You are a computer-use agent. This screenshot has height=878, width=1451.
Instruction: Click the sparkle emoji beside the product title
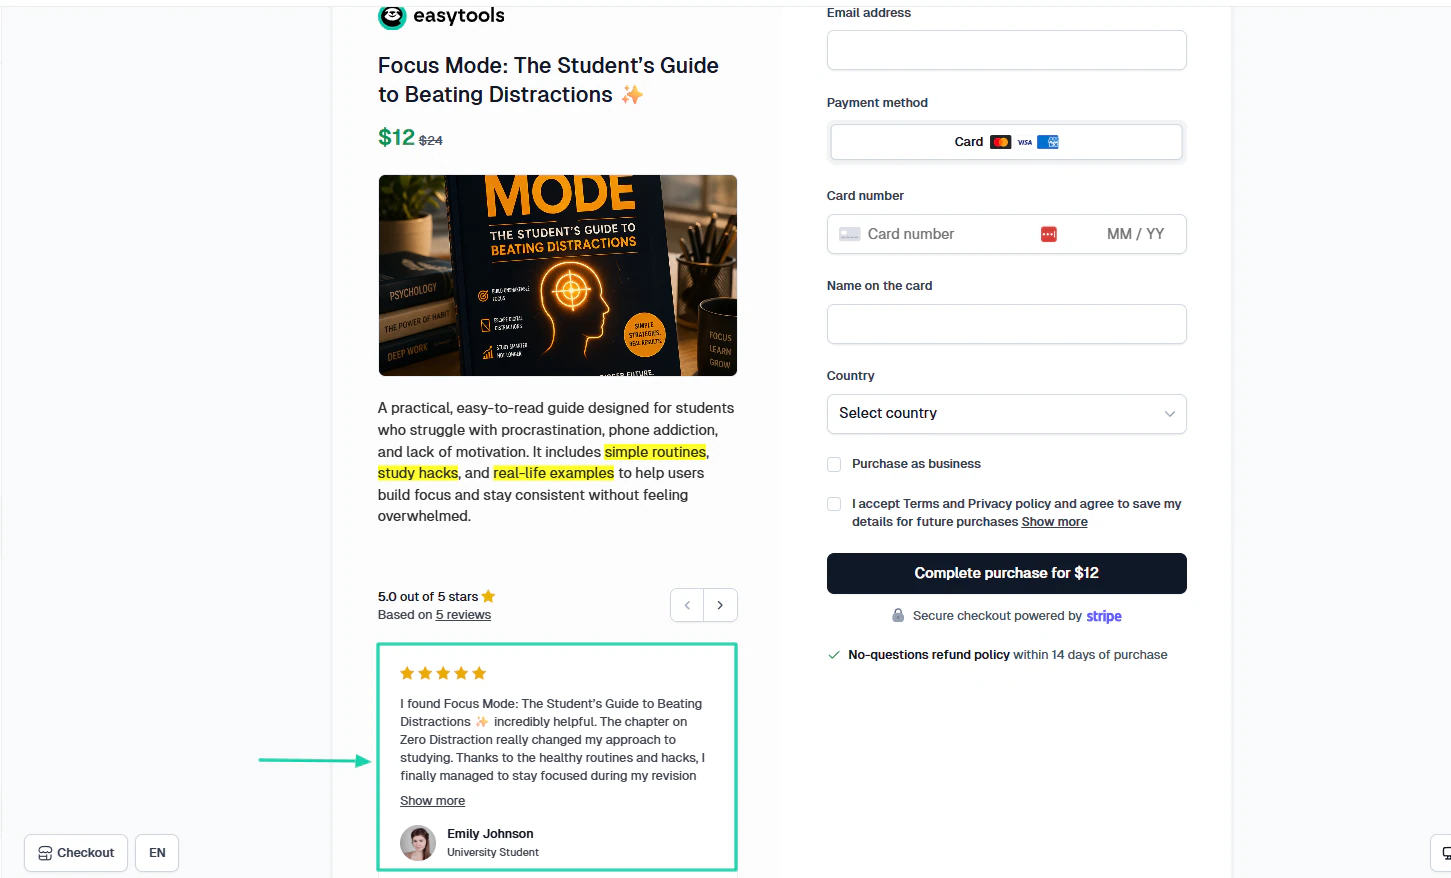click(632, 94)
